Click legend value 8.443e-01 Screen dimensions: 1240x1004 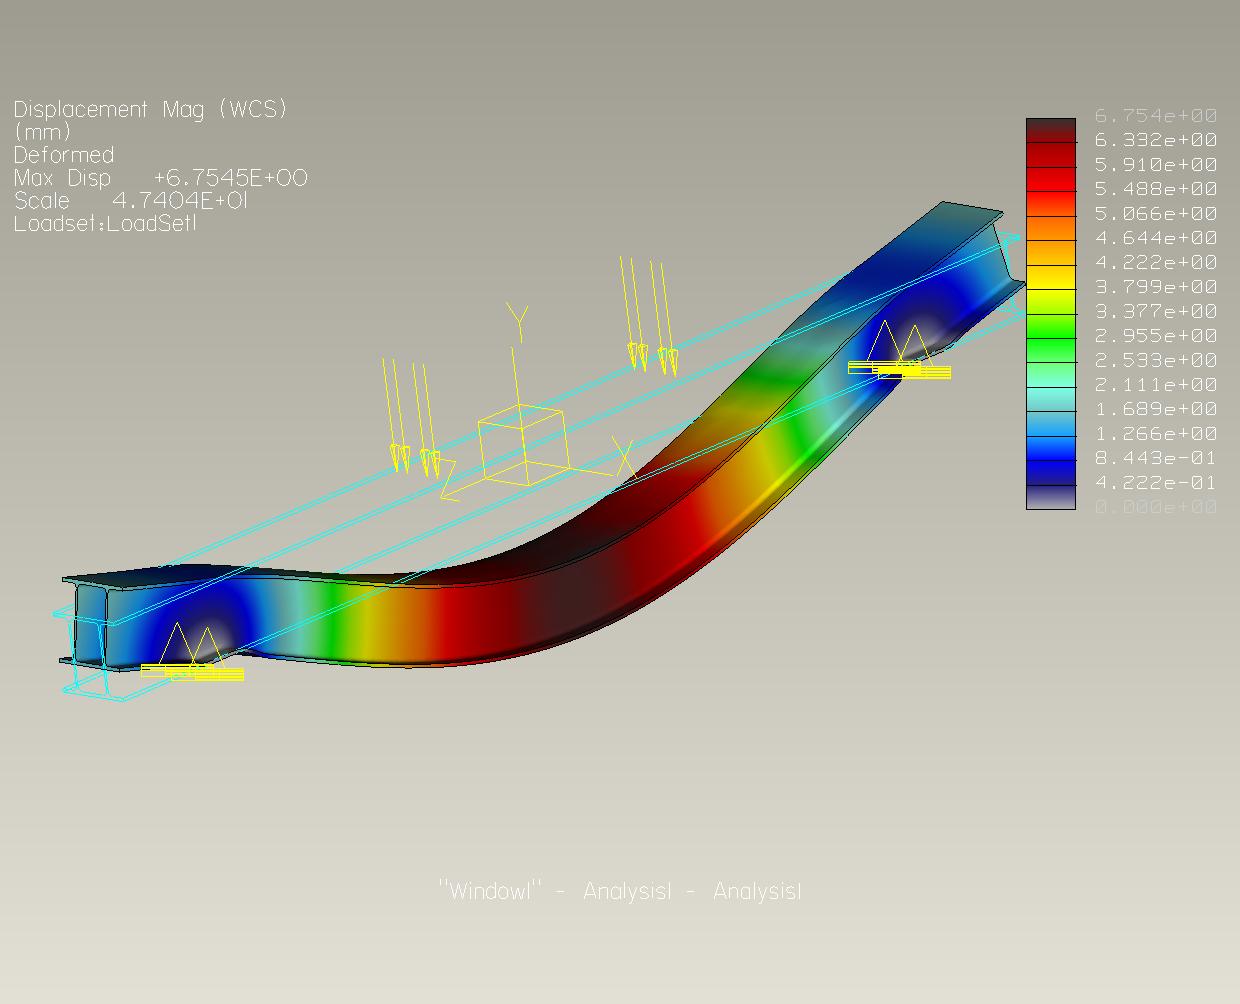pyautogui.click(x=1156, y=458)
